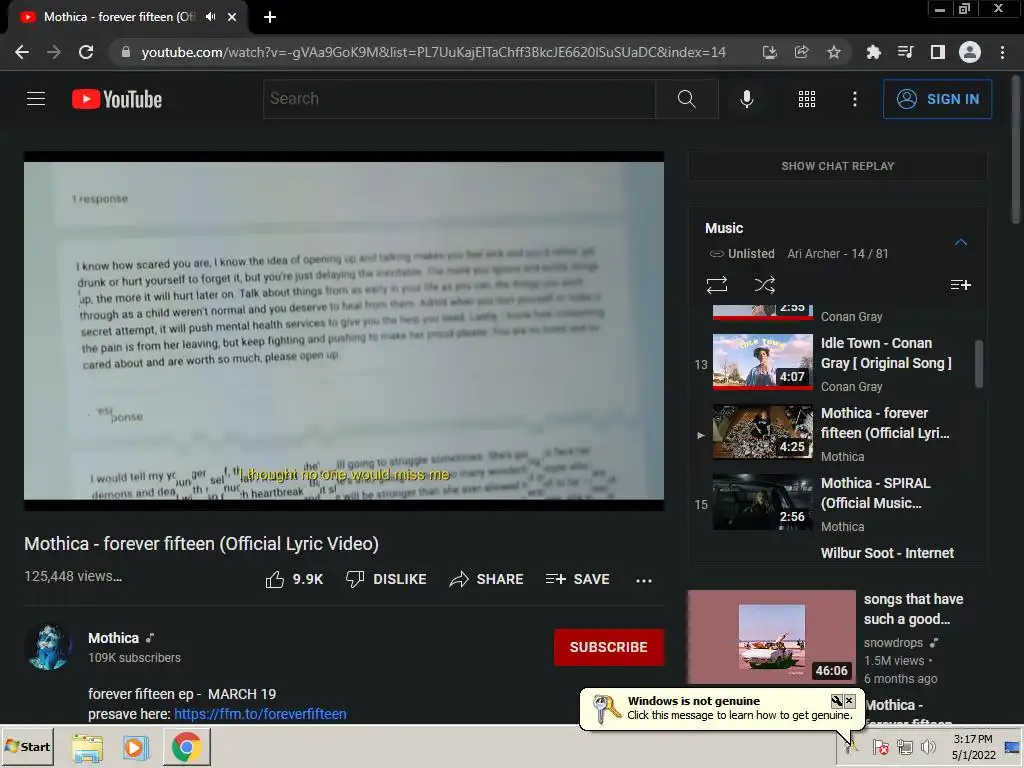1024x768 pixels.
Task: Click SAVE to add to playlist
Action: (x=578, y=579)
